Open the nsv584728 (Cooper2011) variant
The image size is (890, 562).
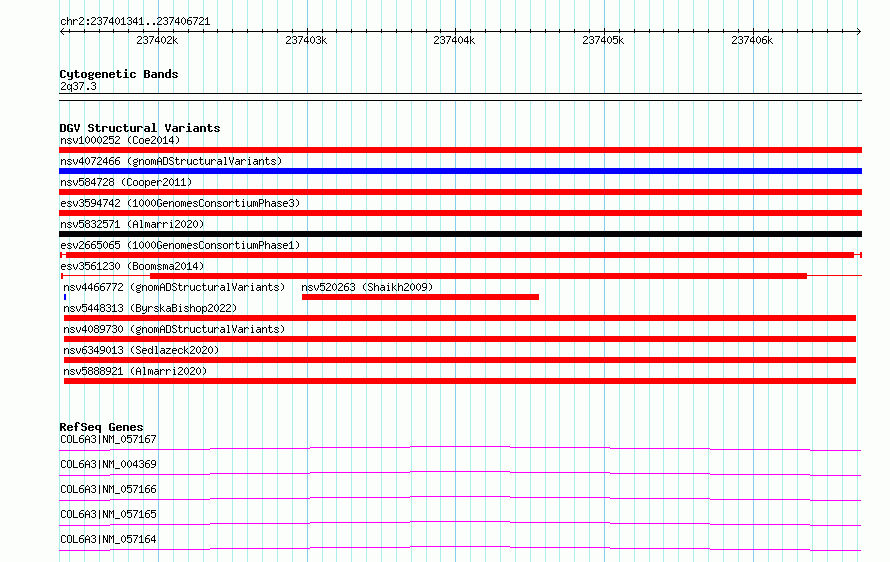point(126,182)
